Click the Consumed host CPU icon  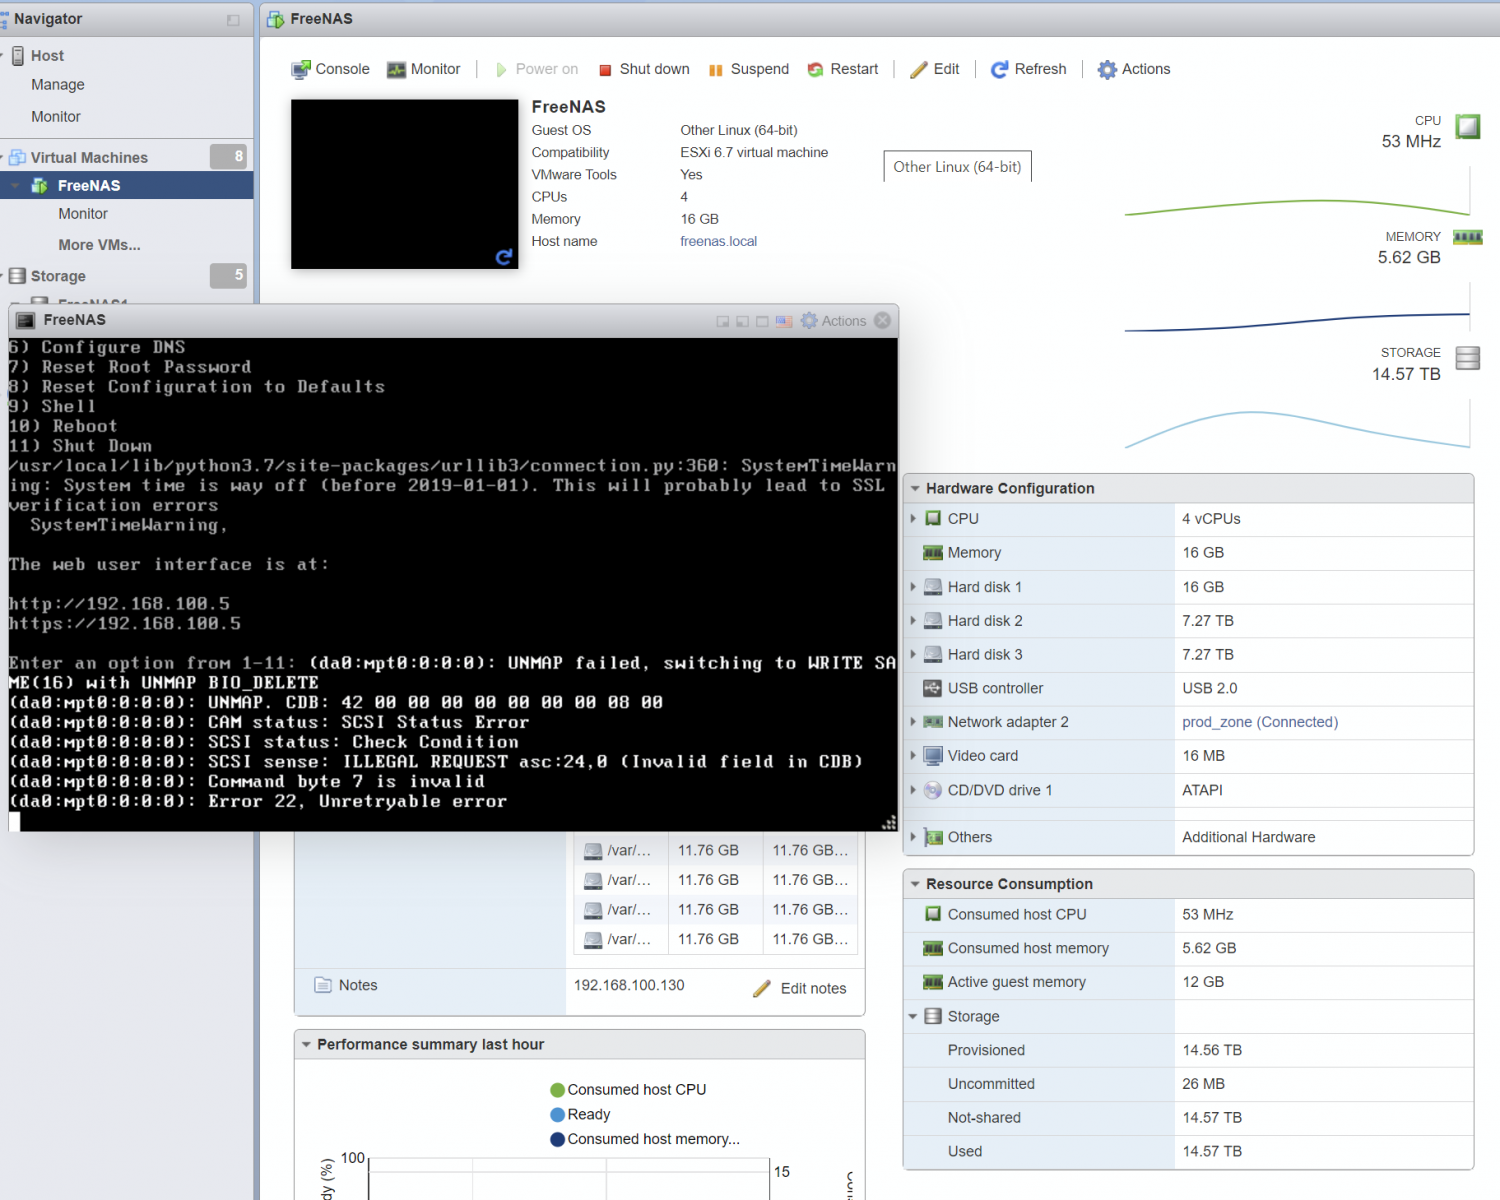click(933, 914)
